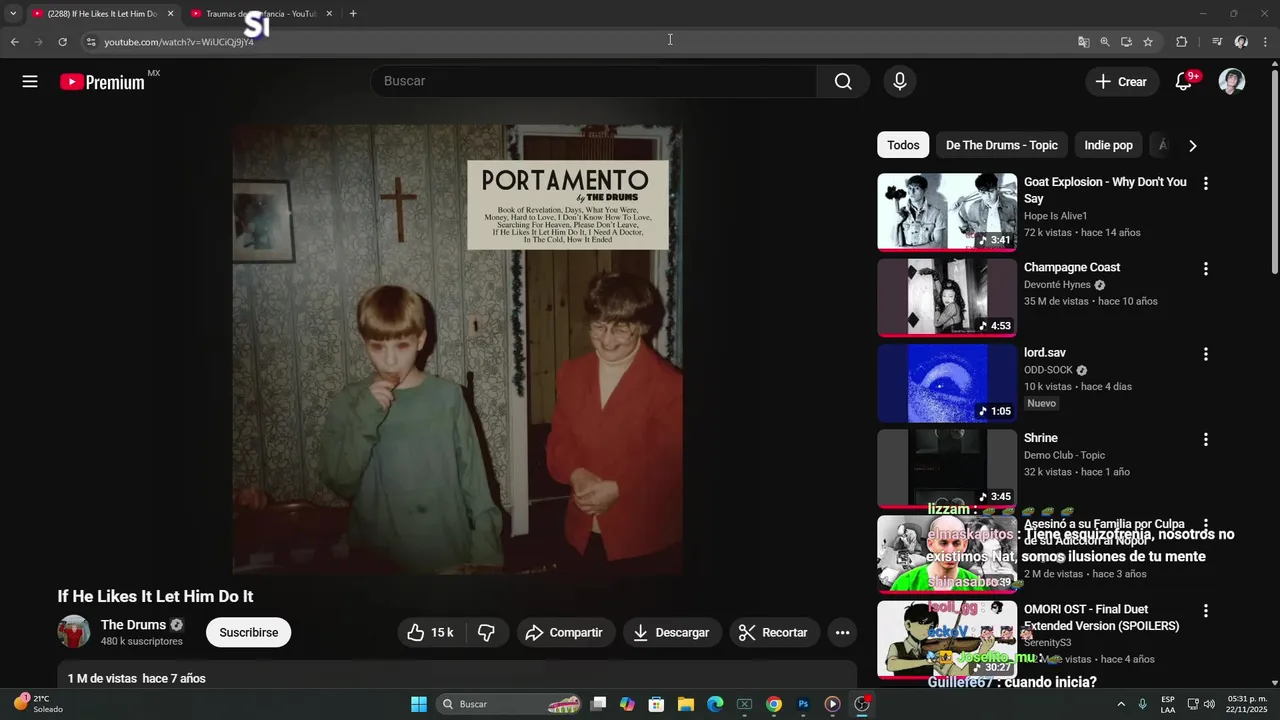Click the Suscribirse button
This screenshot has height=720, width=1280.
click(249, 632)
